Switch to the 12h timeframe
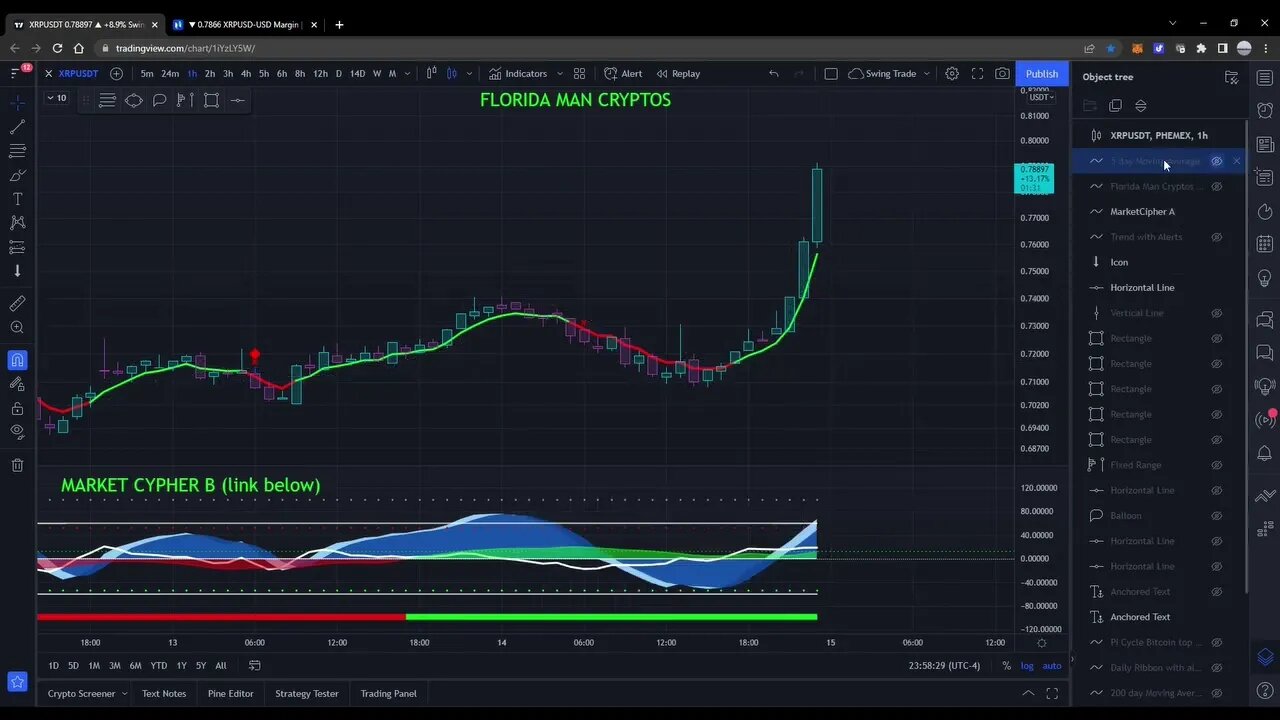The height and width of the screenshot is (720, 1280). point(320,73)
